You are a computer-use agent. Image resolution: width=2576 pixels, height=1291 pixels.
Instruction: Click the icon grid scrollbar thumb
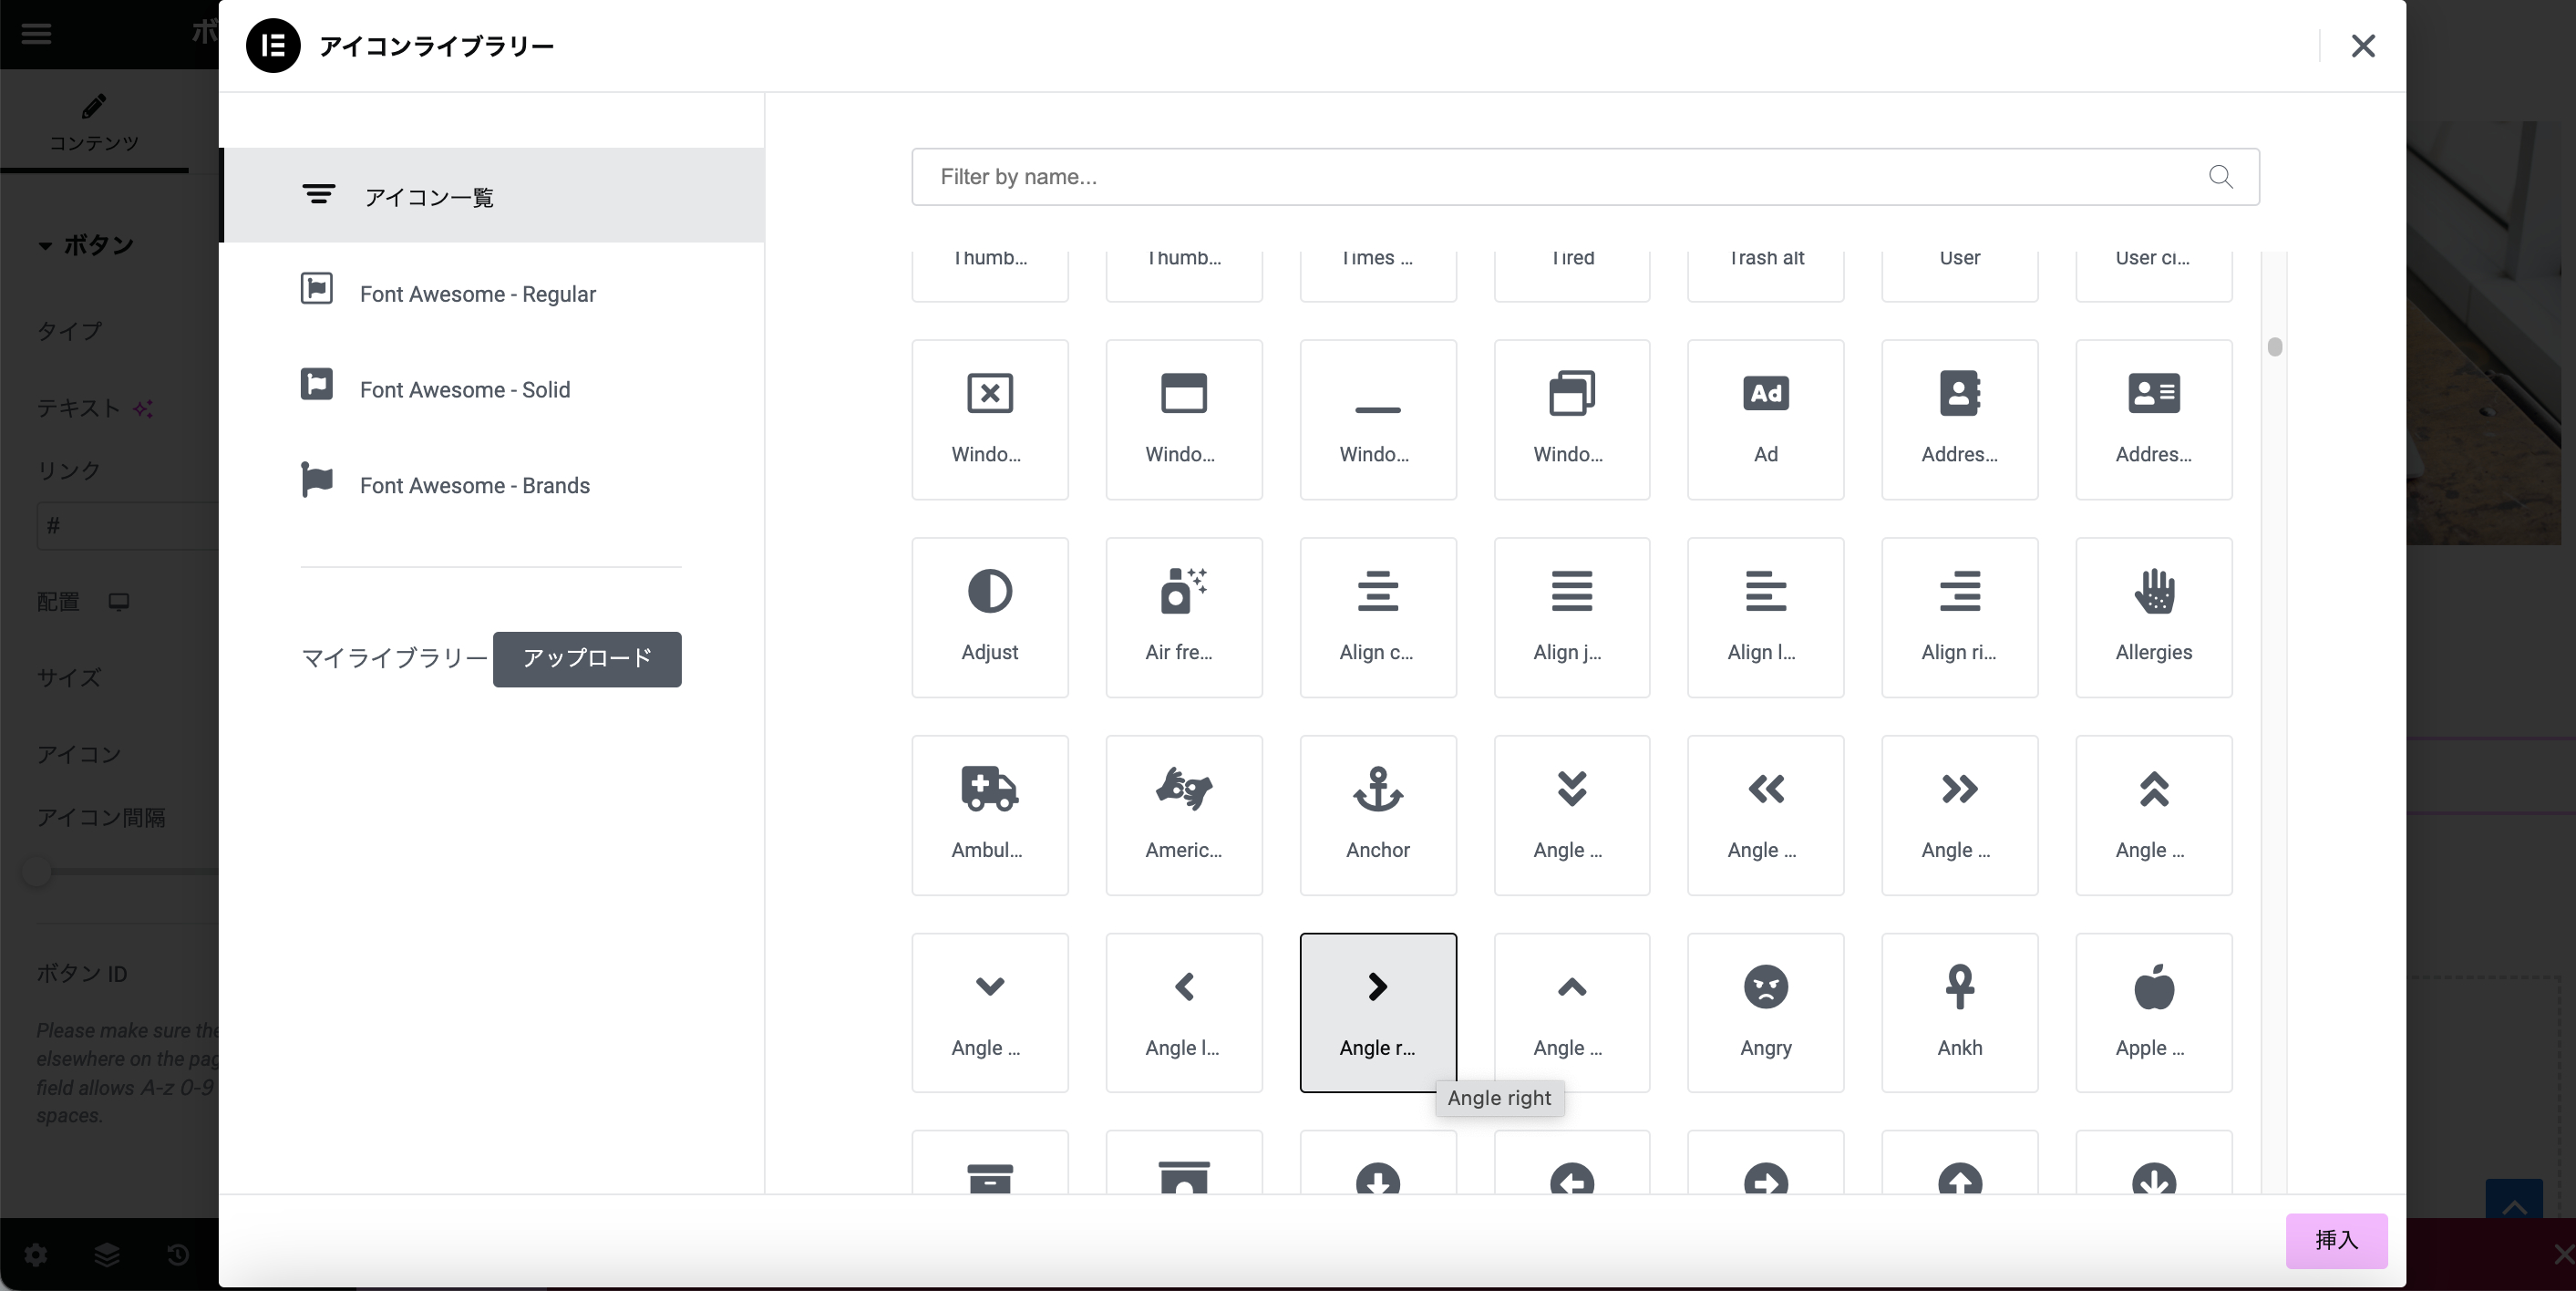(x=2274, y=347)
